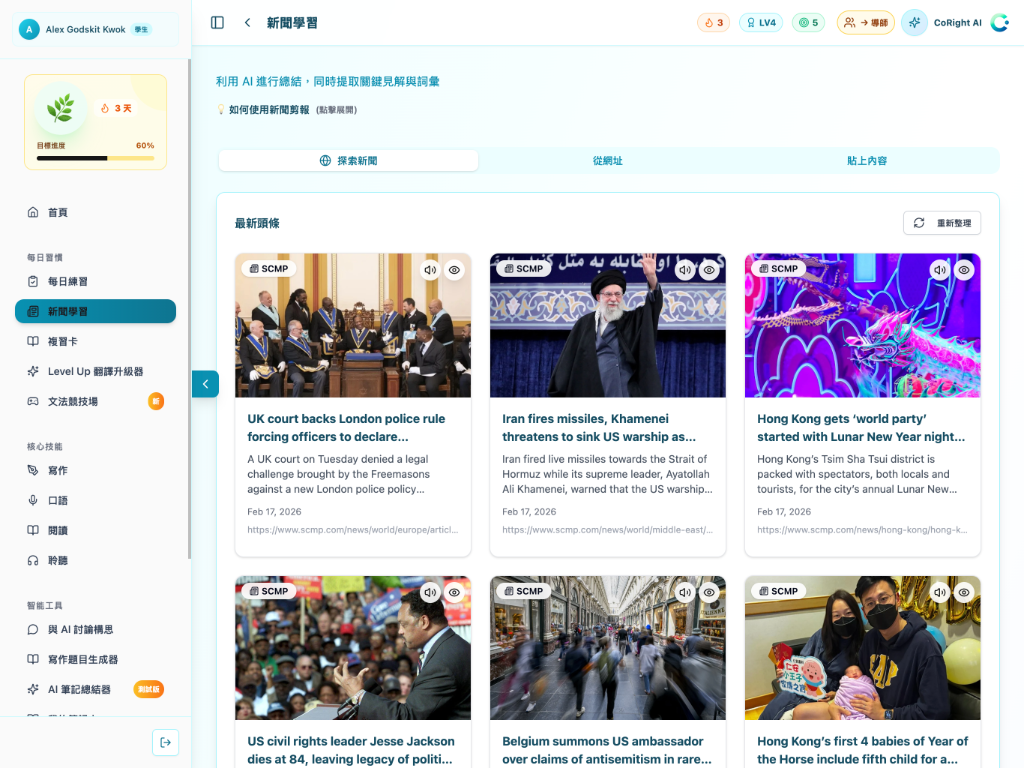Viewport: 1024px width, 768px height.
Task: Open 閱讀 reading skill in sidebar
Action: pyautogui.click(x=95, y=530)
